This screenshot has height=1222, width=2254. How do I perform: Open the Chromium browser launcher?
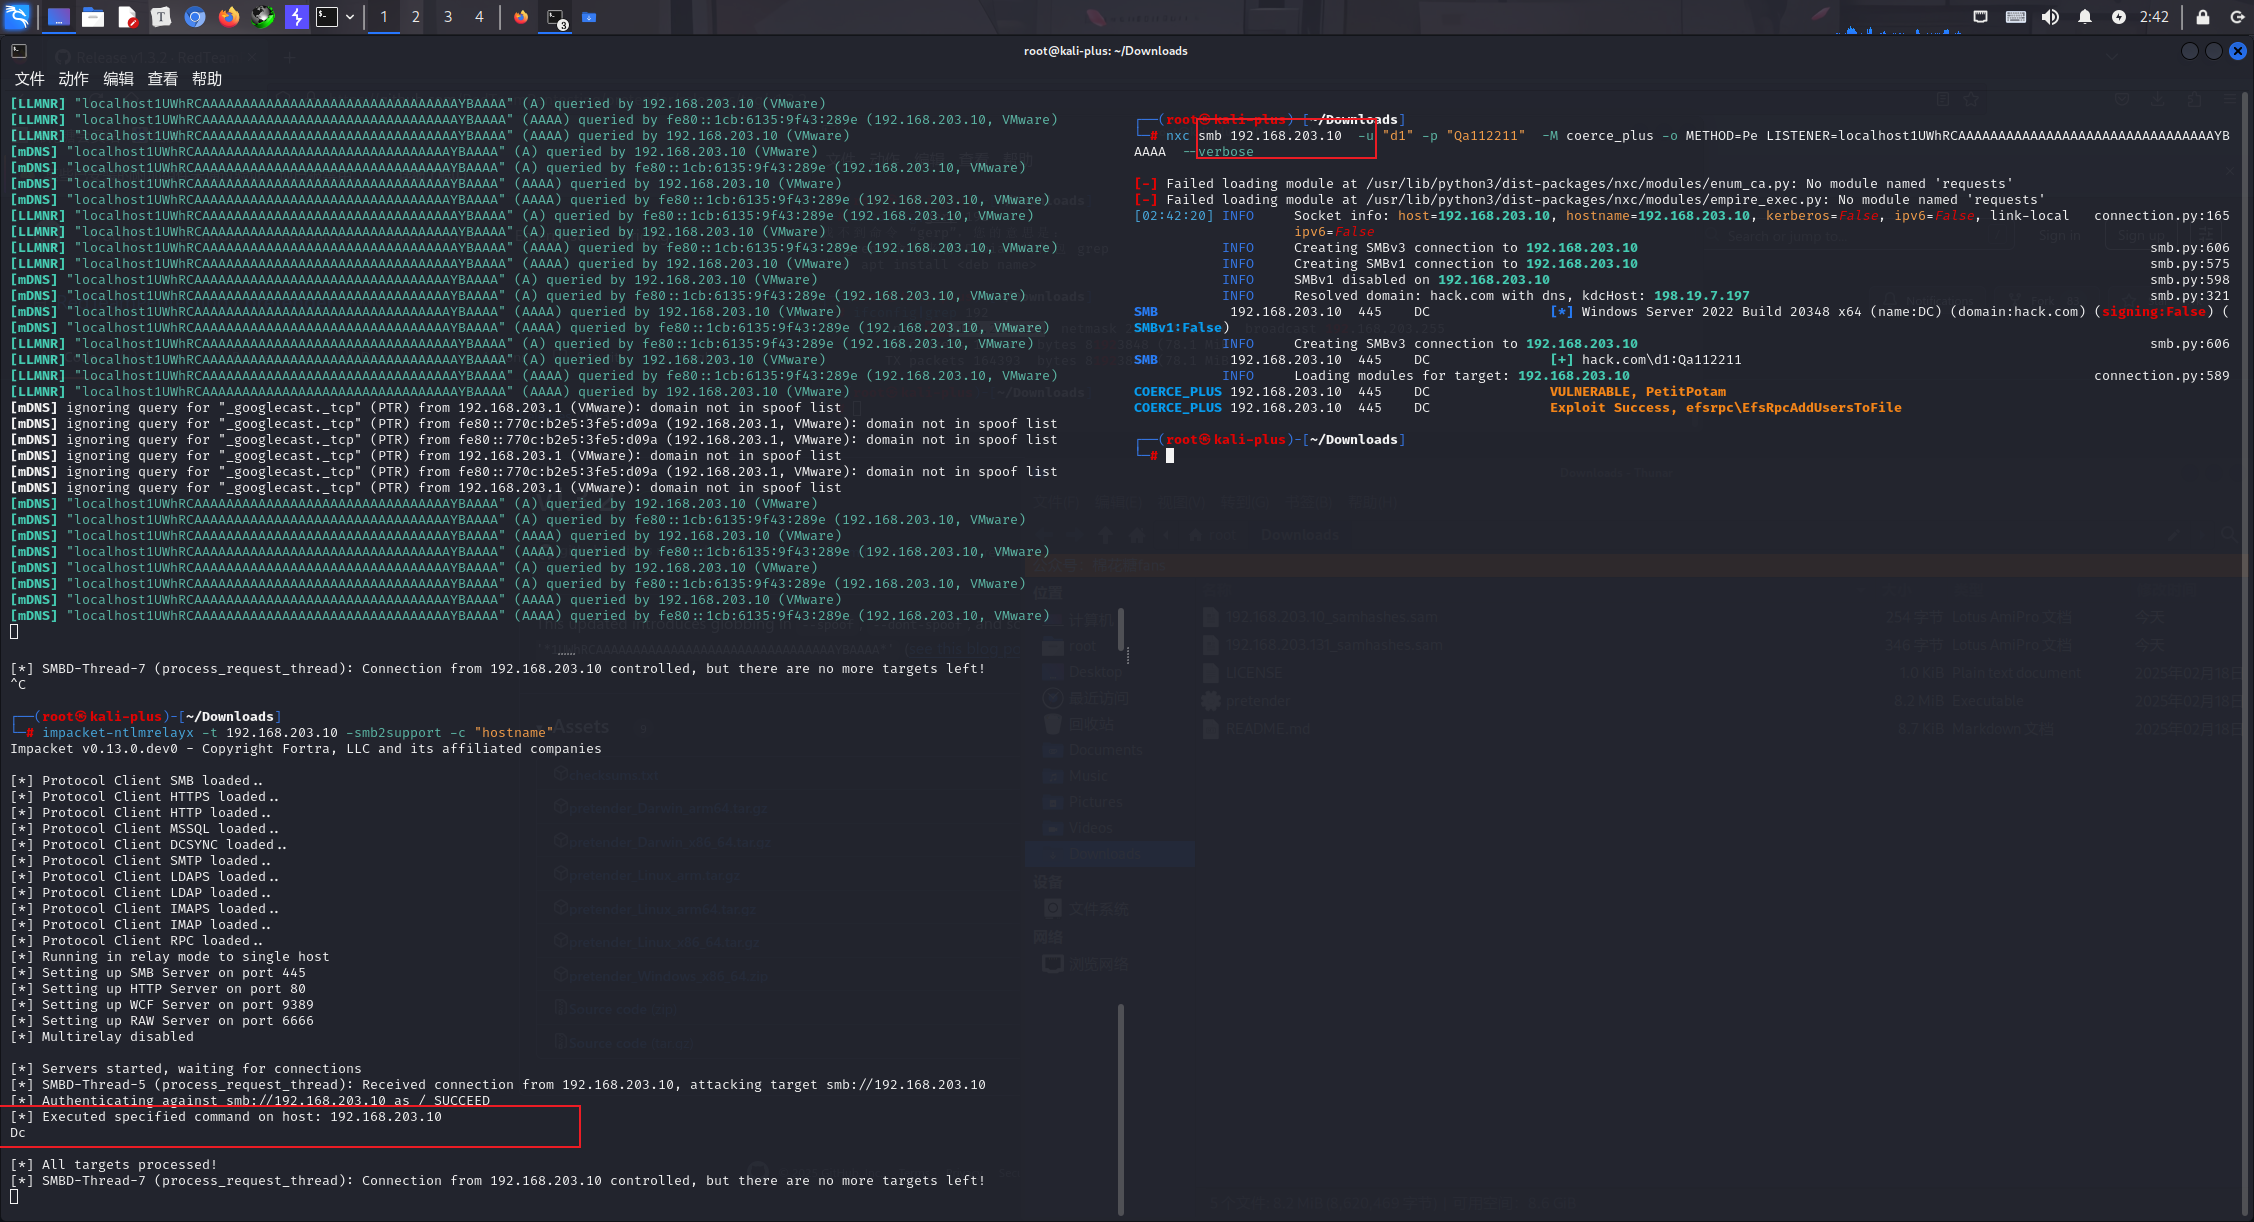pos(195,17)
